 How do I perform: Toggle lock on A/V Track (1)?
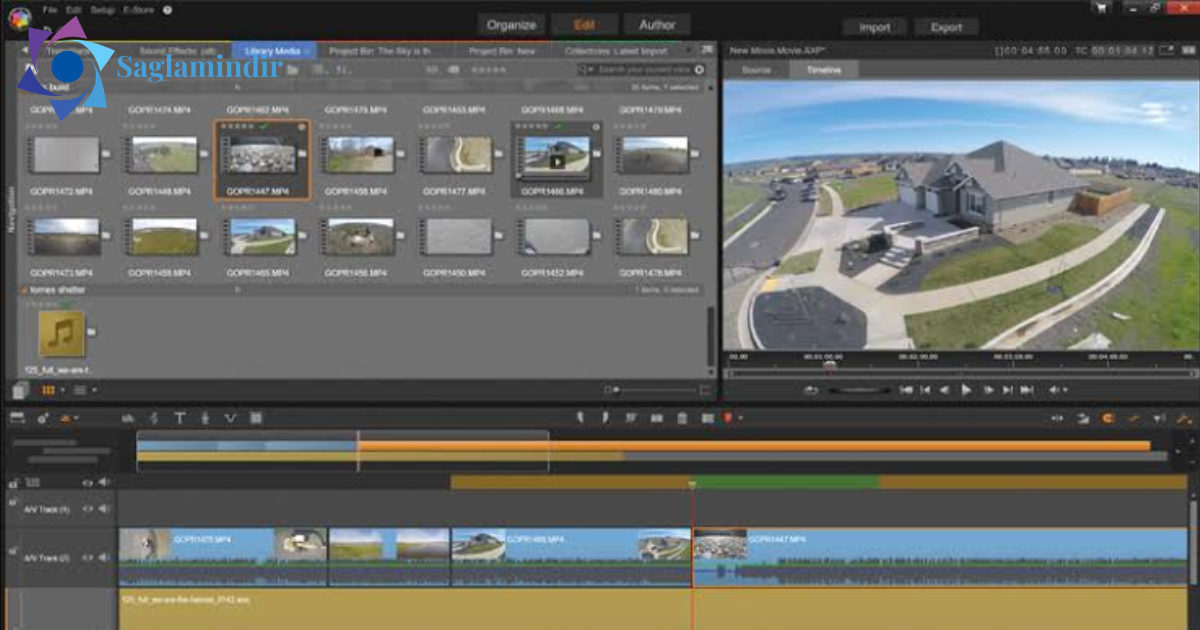13,500
